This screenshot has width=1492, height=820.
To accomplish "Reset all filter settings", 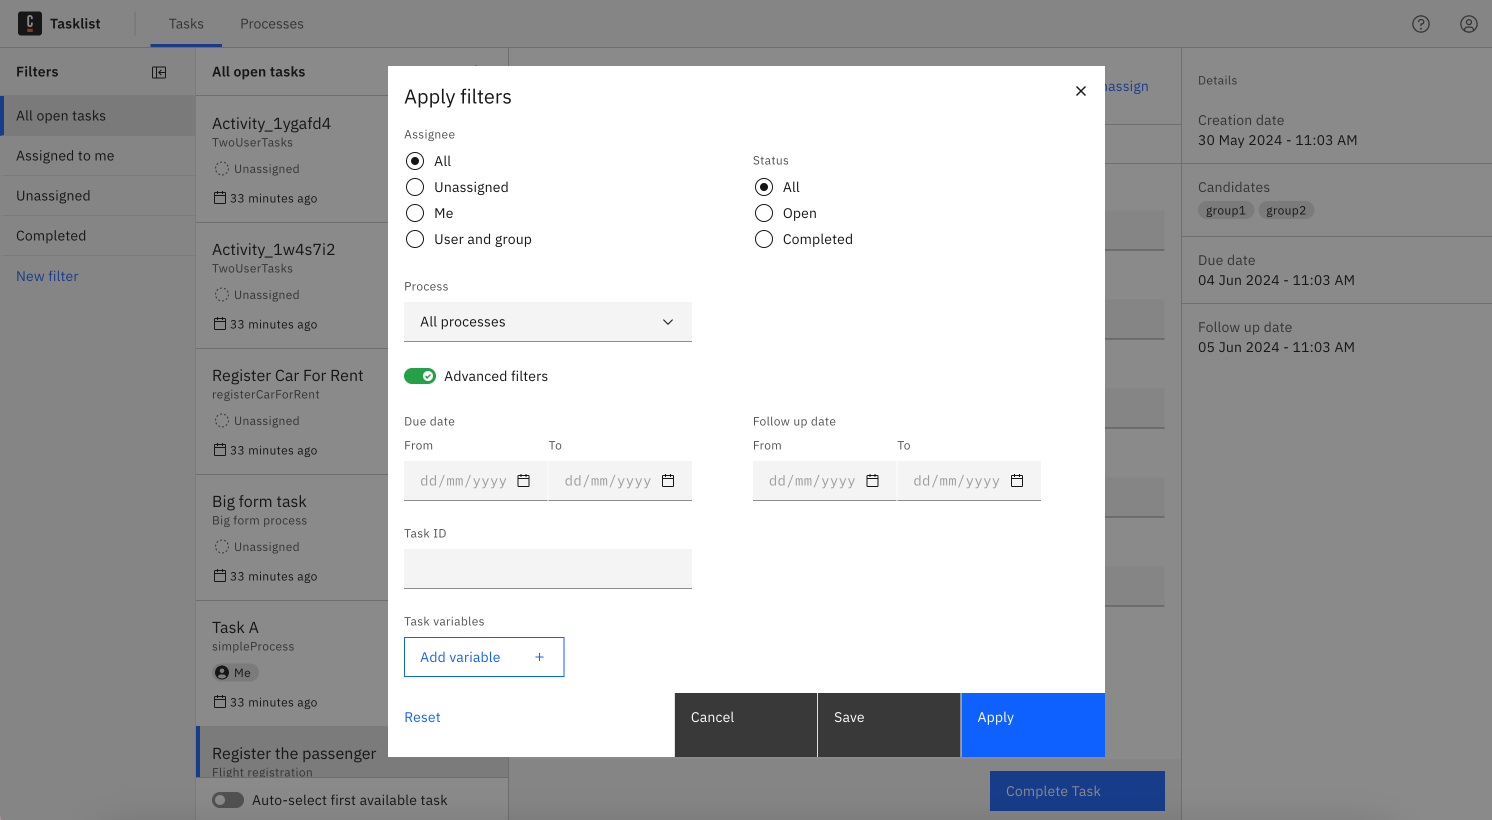I will (422, 717).
